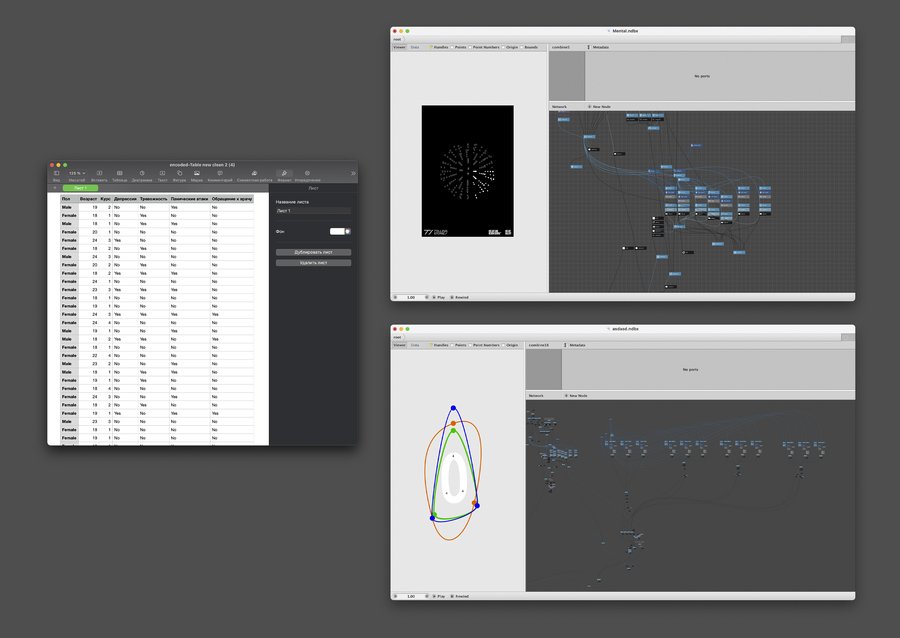Toggle Origin checkbox in asdasd.ndbx window
Screen dimensions: 900x638
(x=503, y=345)
